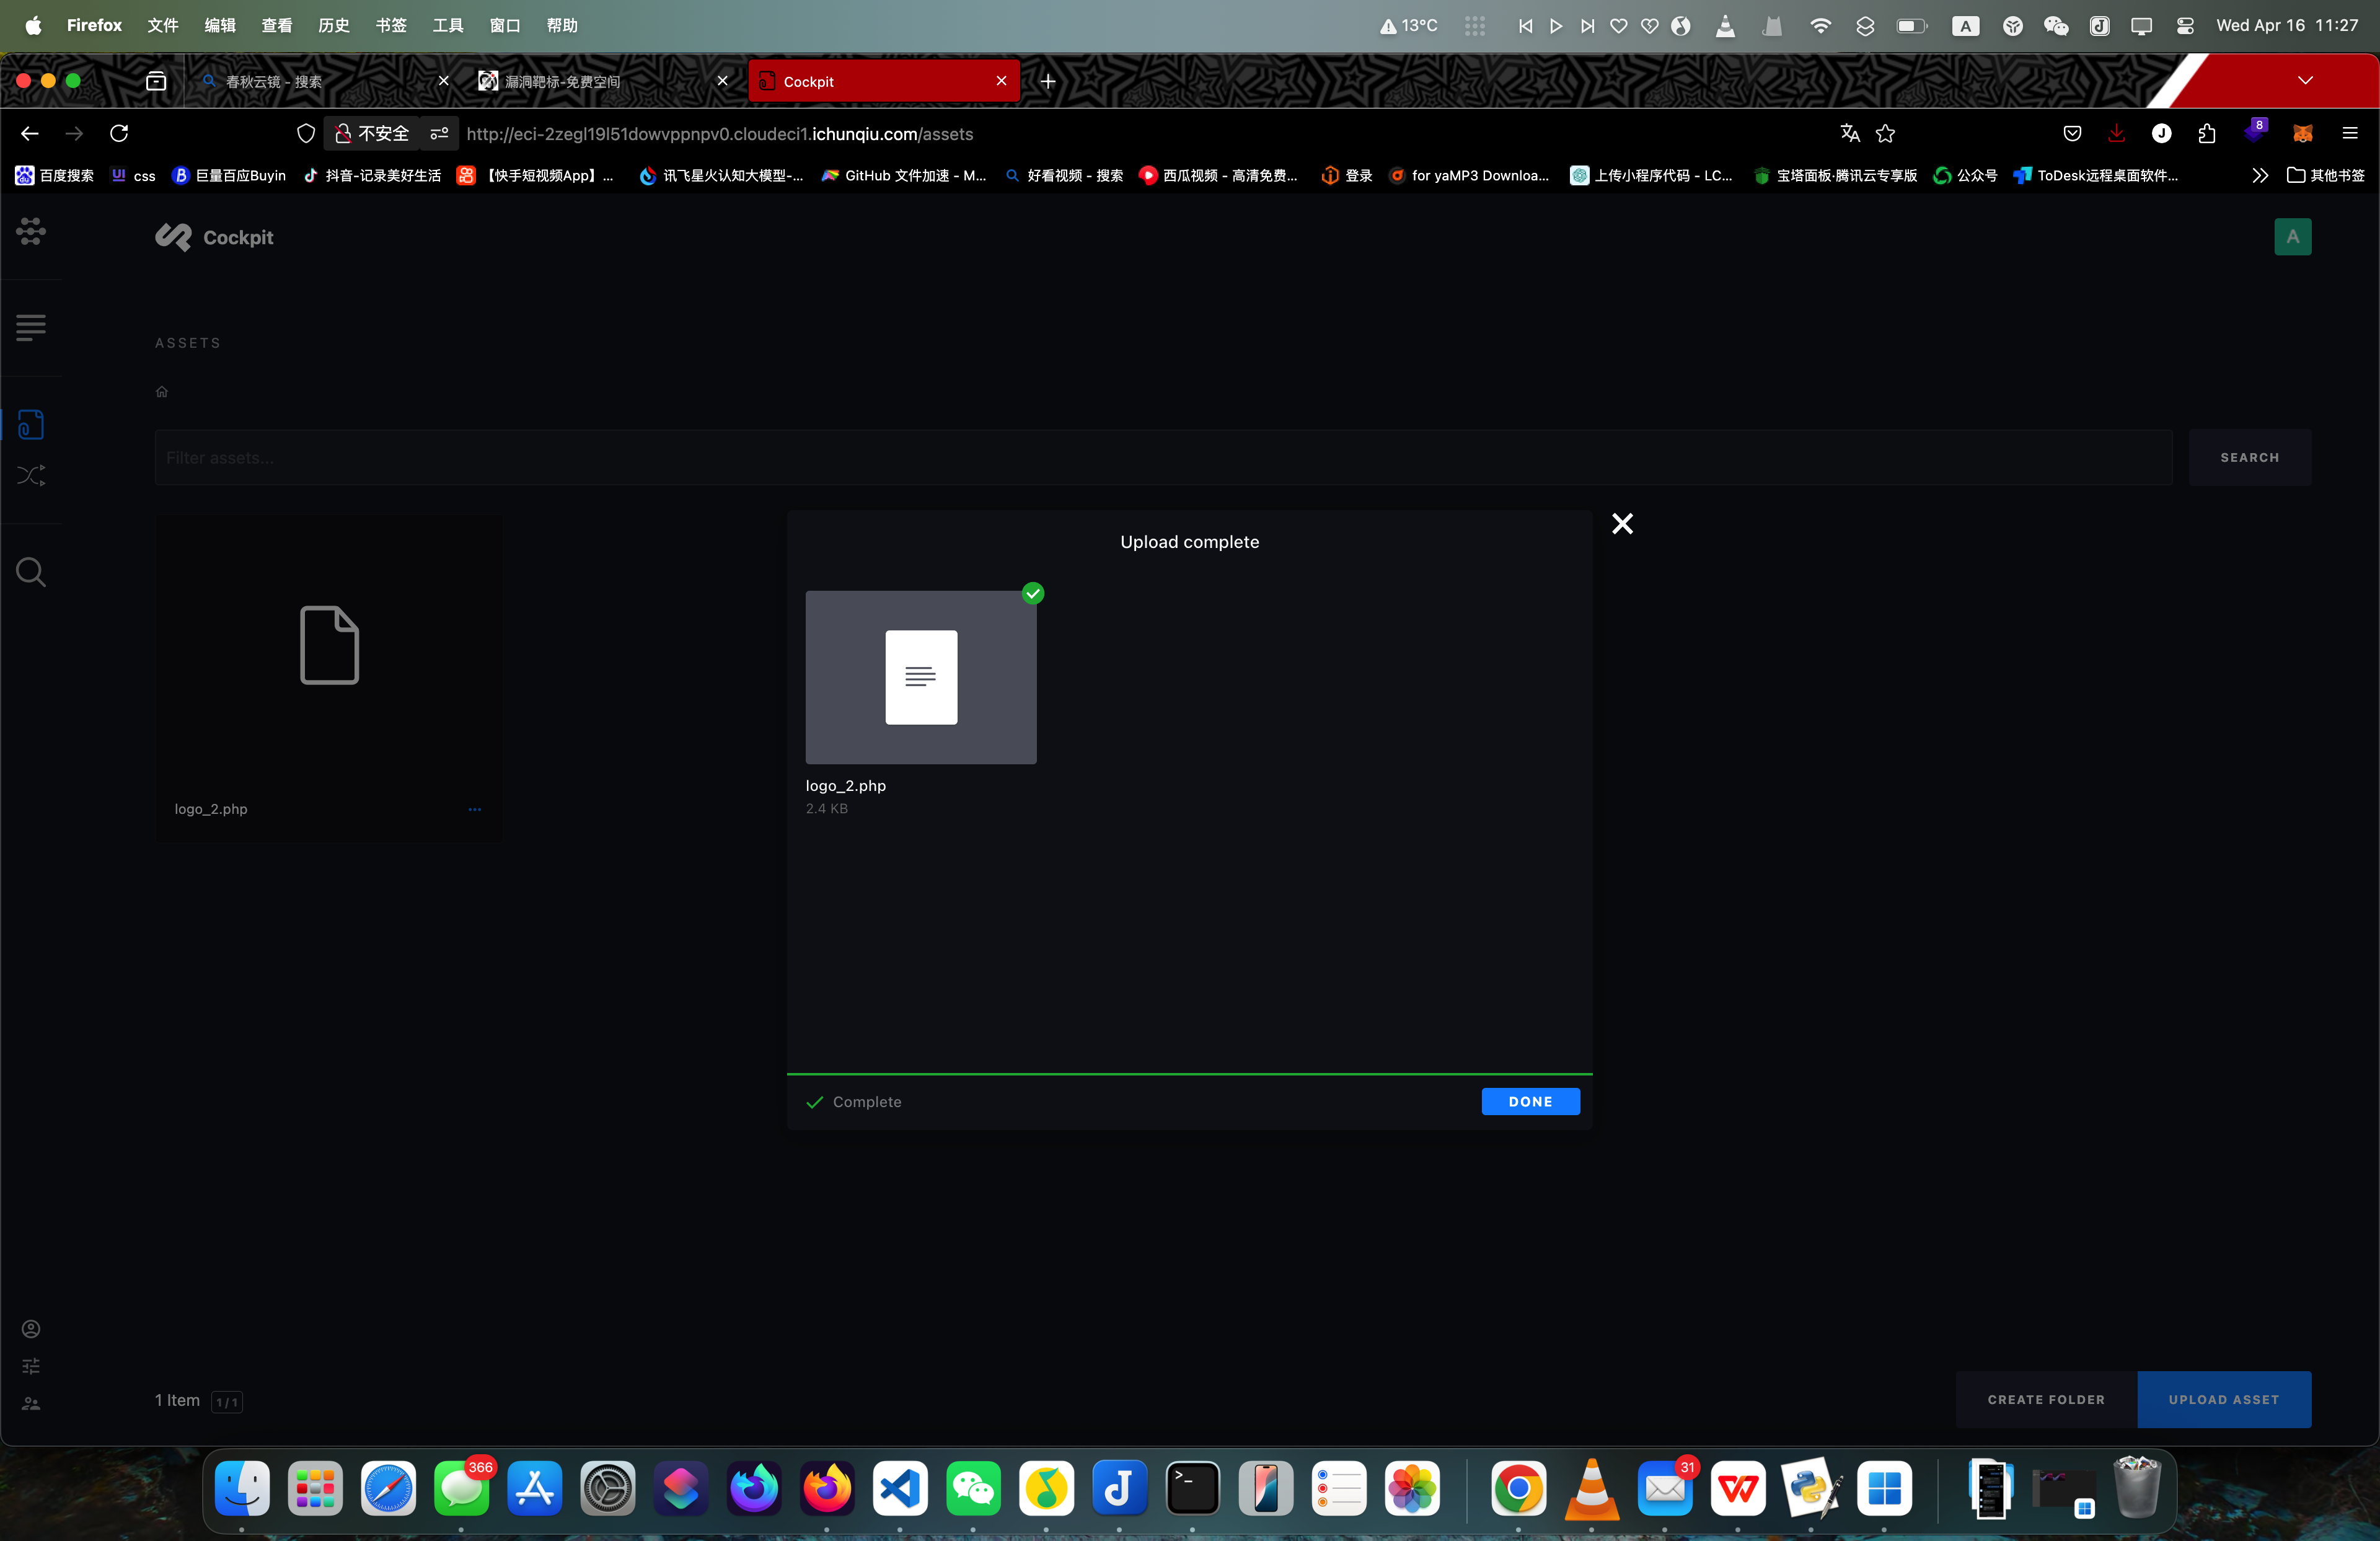Click the assets home breadcrumb icon

pos(162,392)
